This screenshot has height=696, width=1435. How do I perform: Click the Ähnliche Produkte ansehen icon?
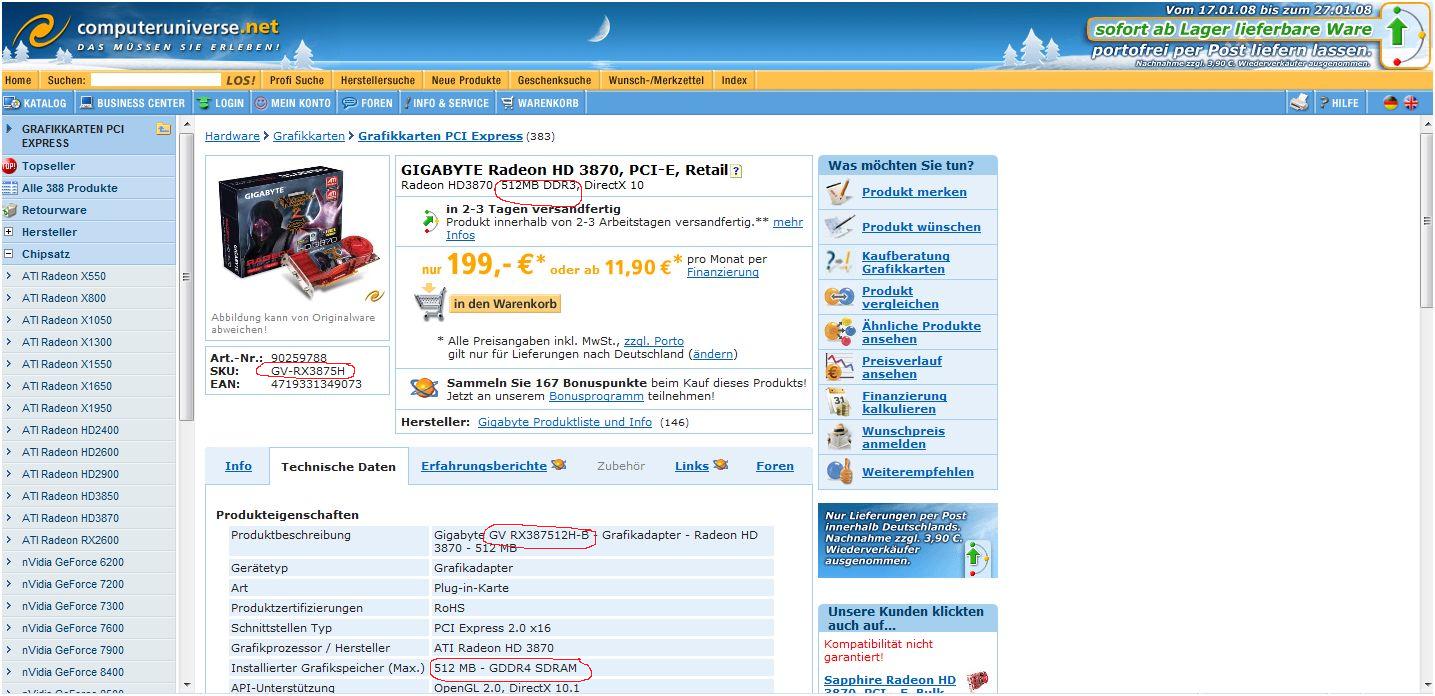(839, 332)
